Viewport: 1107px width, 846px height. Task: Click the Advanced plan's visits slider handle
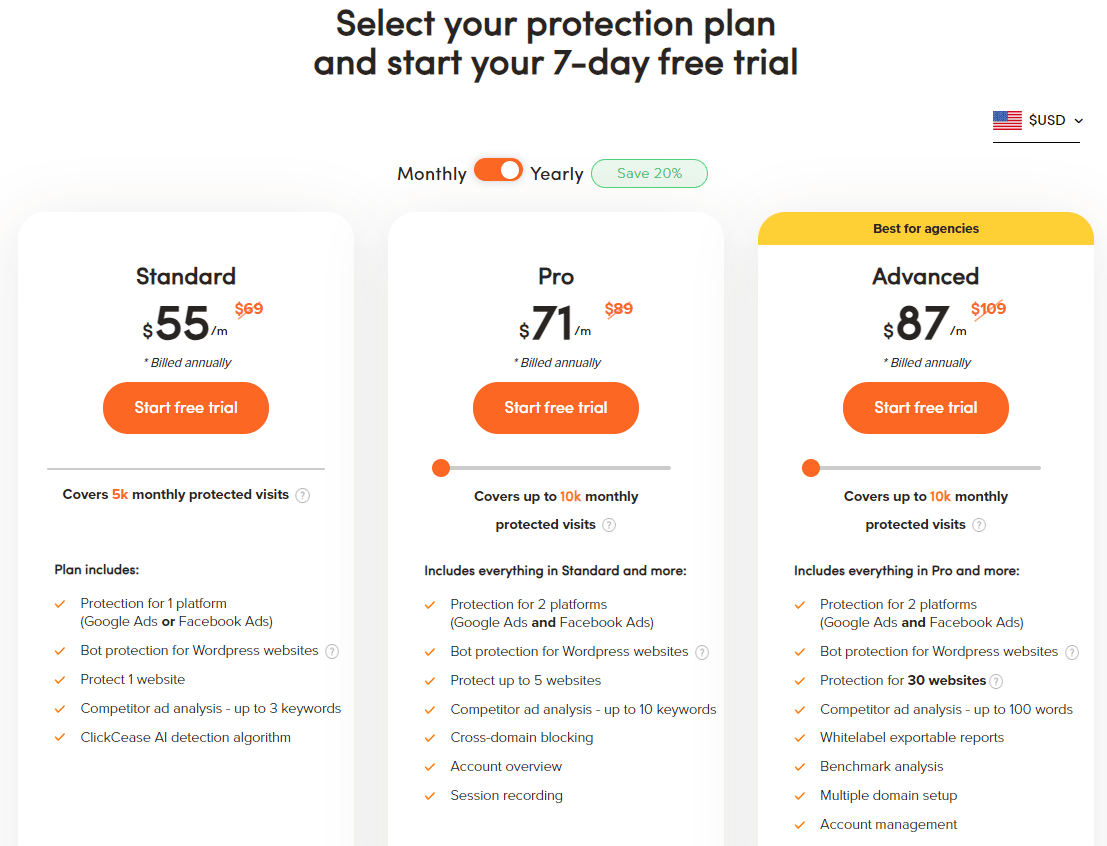[x=811, y=467]
